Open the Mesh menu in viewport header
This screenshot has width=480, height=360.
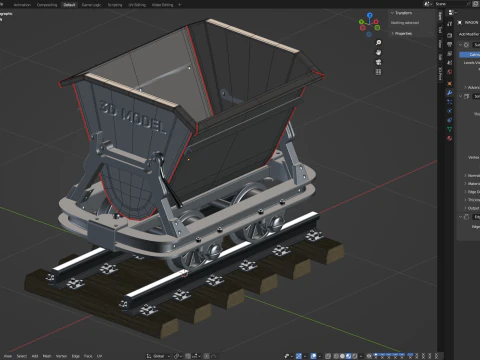pyautogui.click(x=47, y=356)
